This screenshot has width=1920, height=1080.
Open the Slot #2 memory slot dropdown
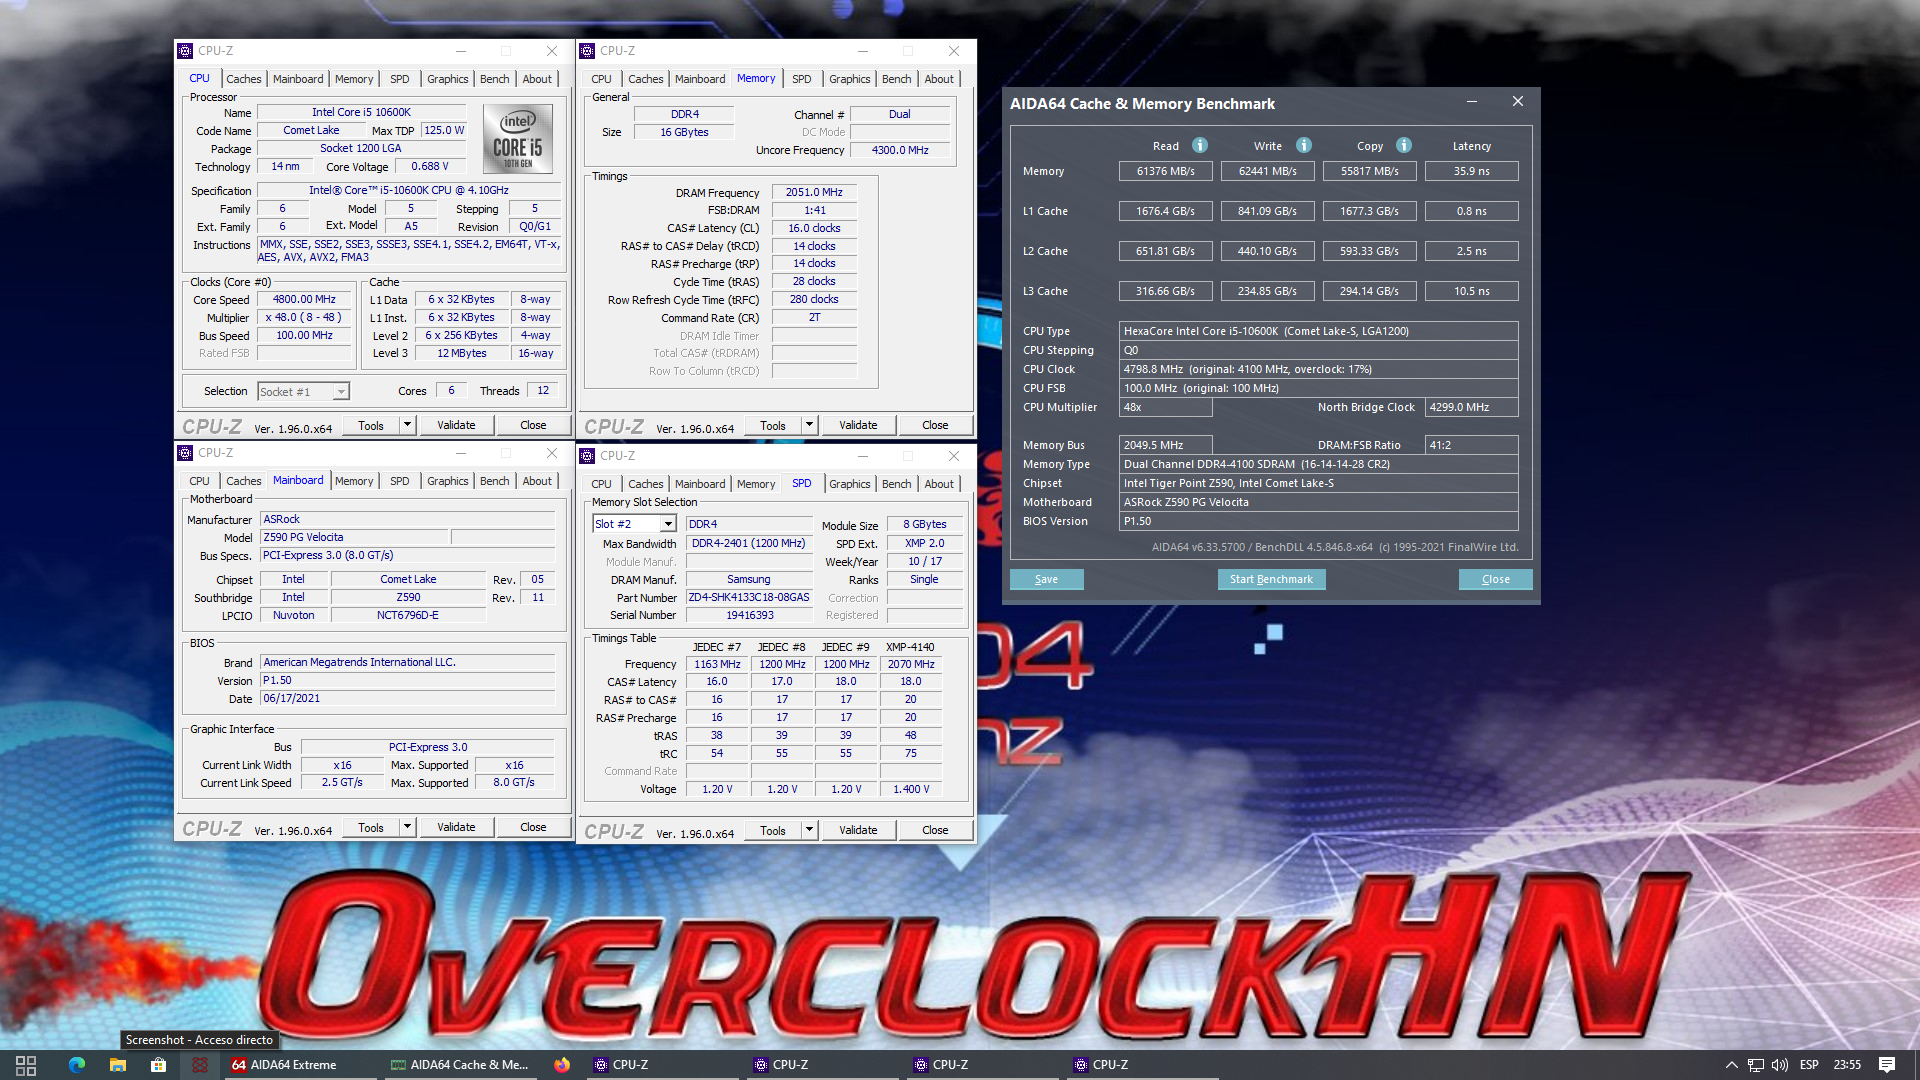click(x=668, y=524)
